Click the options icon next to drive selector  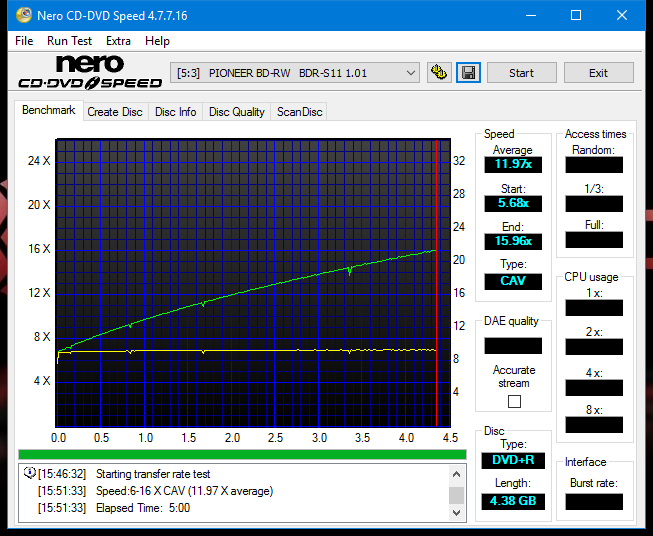438,73
